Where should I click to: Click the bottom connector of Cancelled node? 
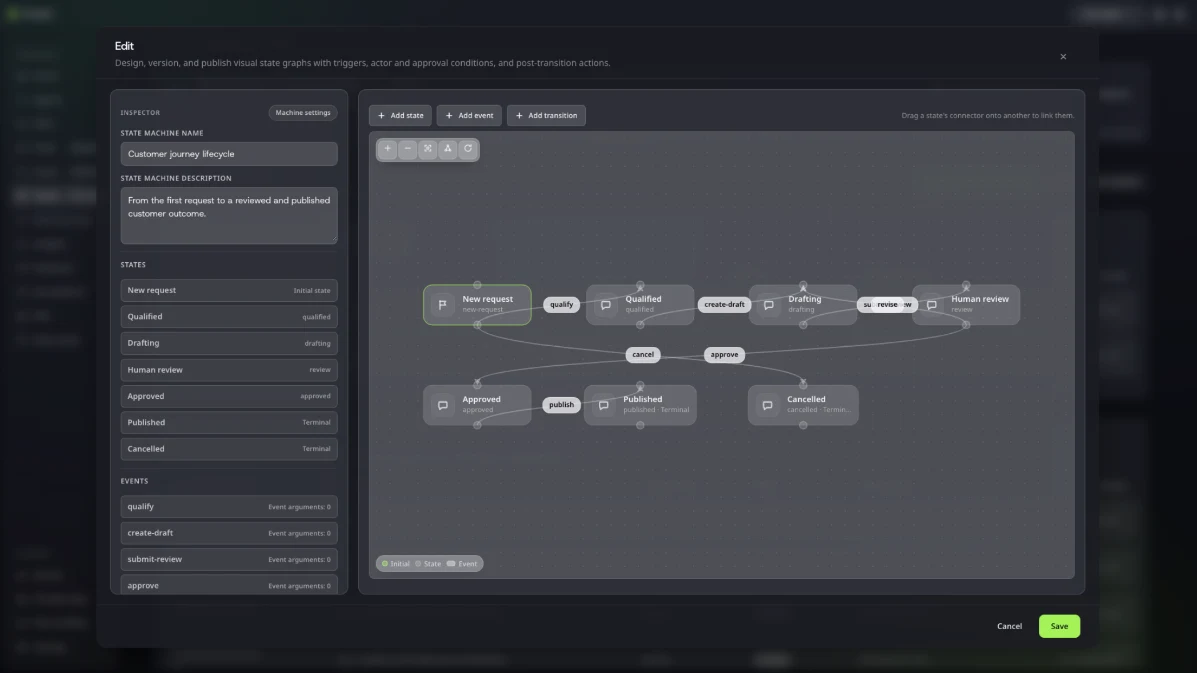(x=803, y=425)
